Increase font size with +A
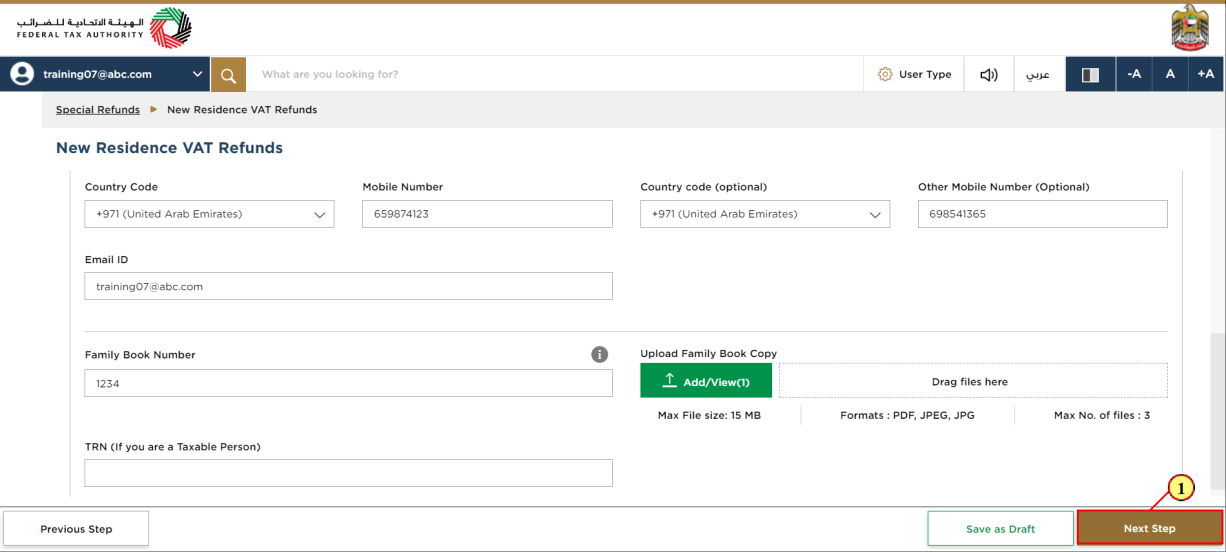Screen dimensions: 1226x552 [x=1206, y=74]
